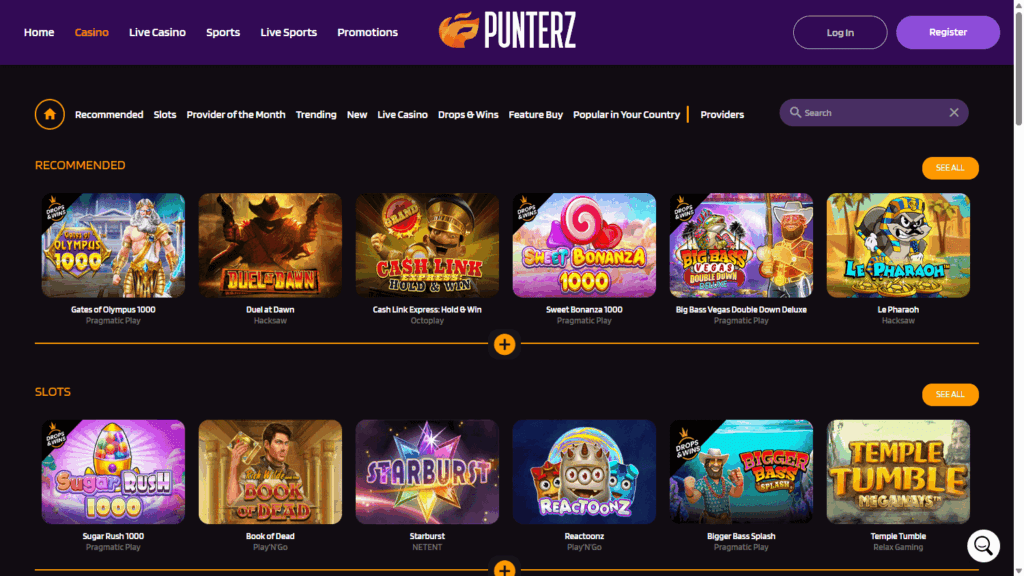Screen dimensions: 1024x576
Task: Open Gates of Olympus 1000 game
Action: (x=113, y=245)
